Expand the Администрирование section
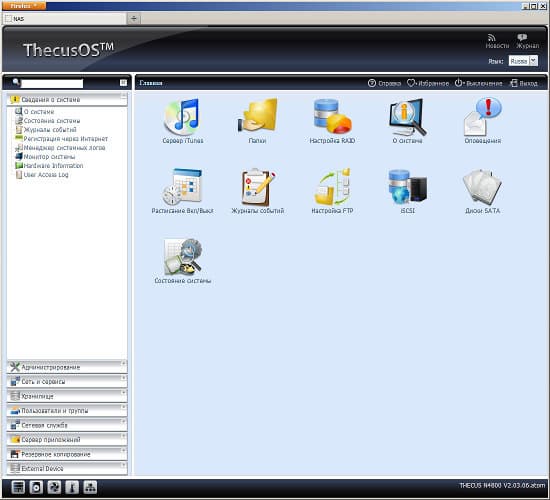This screenshot has height=500, width=550. click(x=67, y=367)
